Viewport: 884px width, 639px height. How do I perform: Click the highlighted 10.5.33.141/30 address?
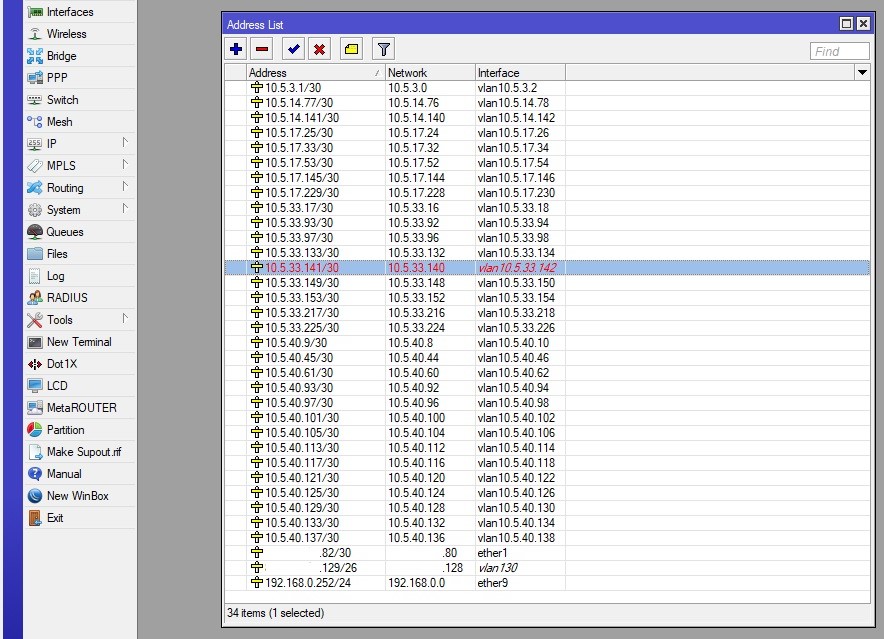302,268
